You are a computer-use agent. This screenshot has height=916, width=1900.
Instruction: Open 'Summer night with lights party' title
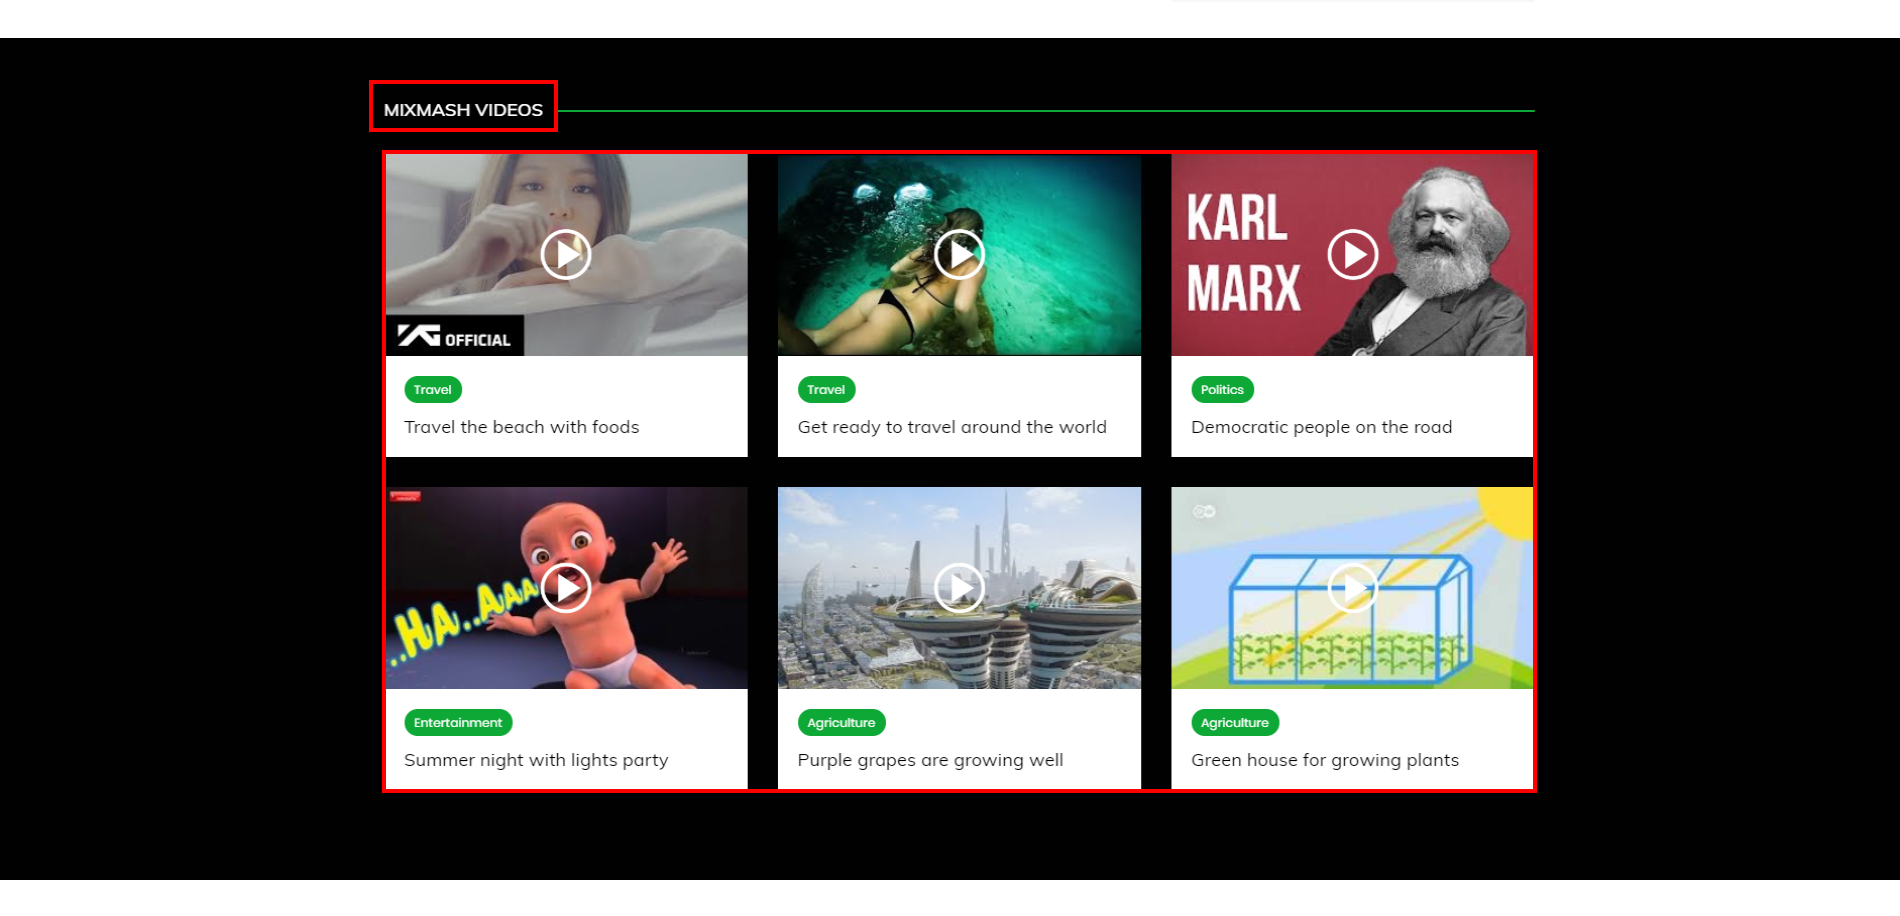click(x=536, y=760)
